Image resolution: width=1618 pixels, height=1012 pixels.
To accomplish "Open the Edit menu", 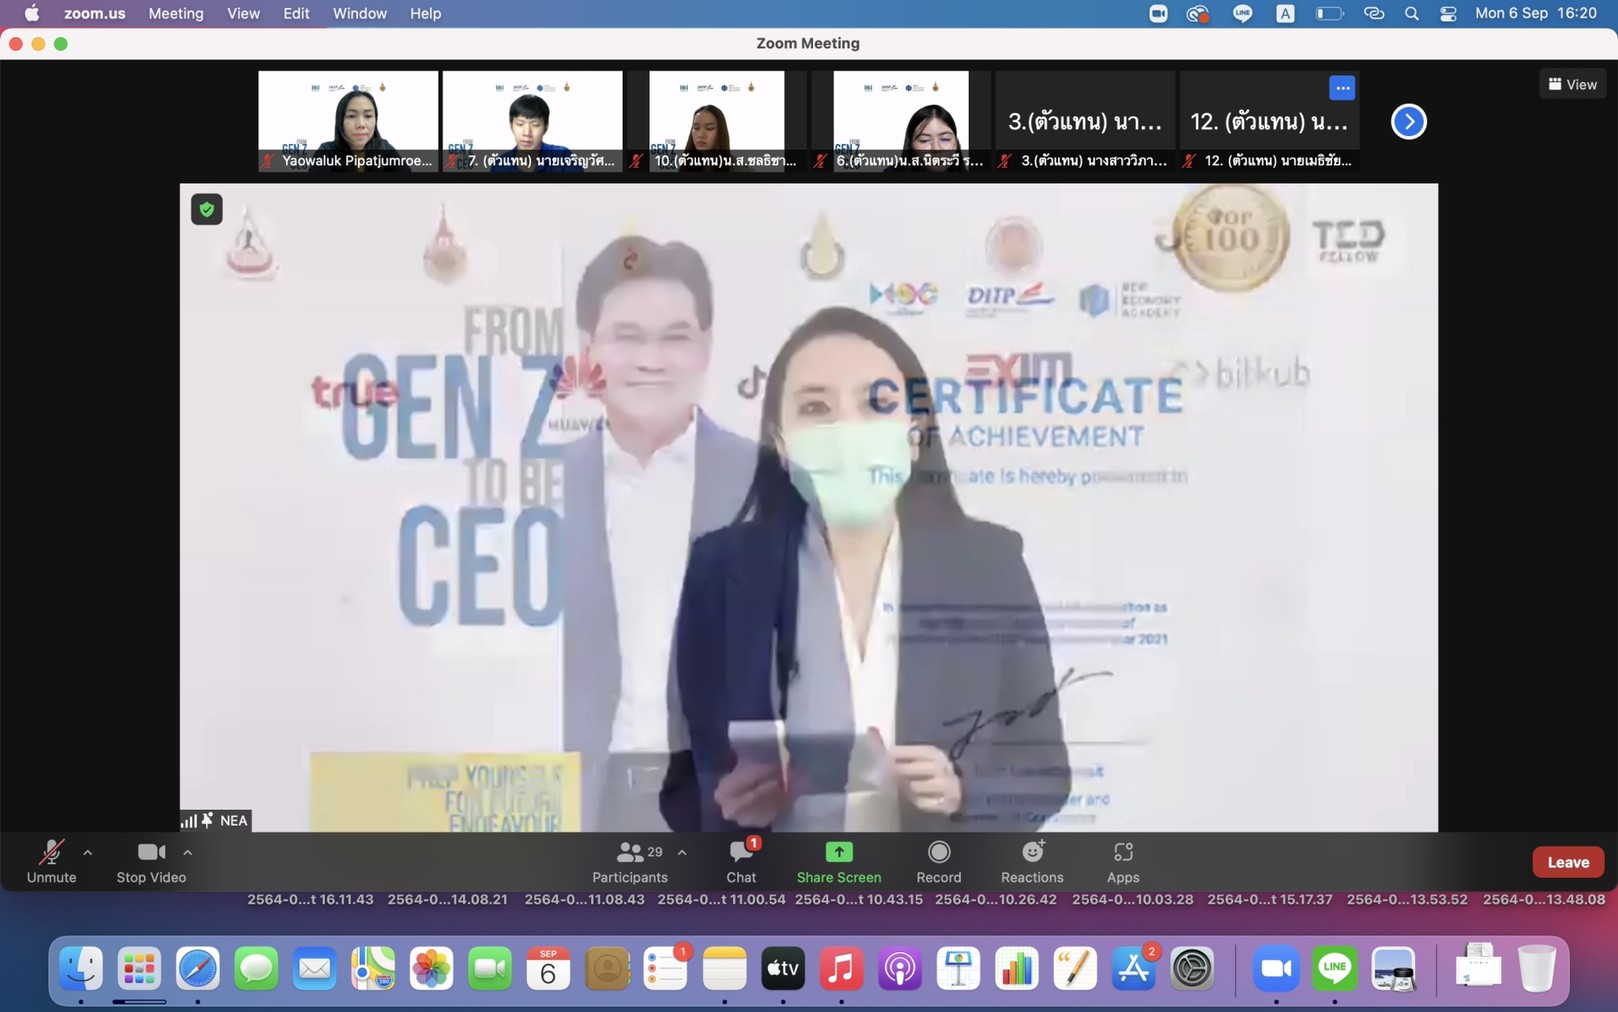I will tap(296, 13).
